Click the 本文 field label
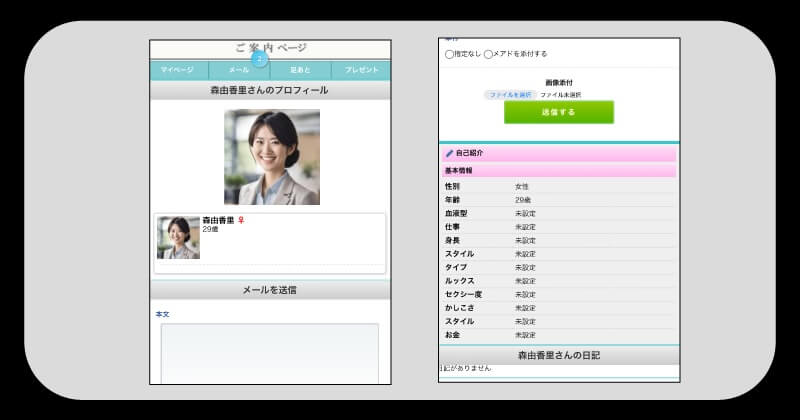 [162, 314]
